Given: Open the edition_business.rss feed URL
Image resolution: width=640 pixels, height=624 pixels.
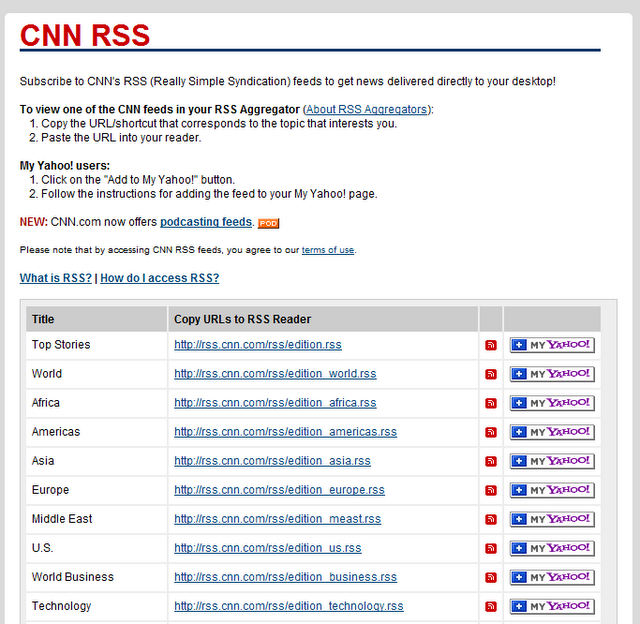Looking at the screenshot, I should pyautogui.click(x=285, y=577).
